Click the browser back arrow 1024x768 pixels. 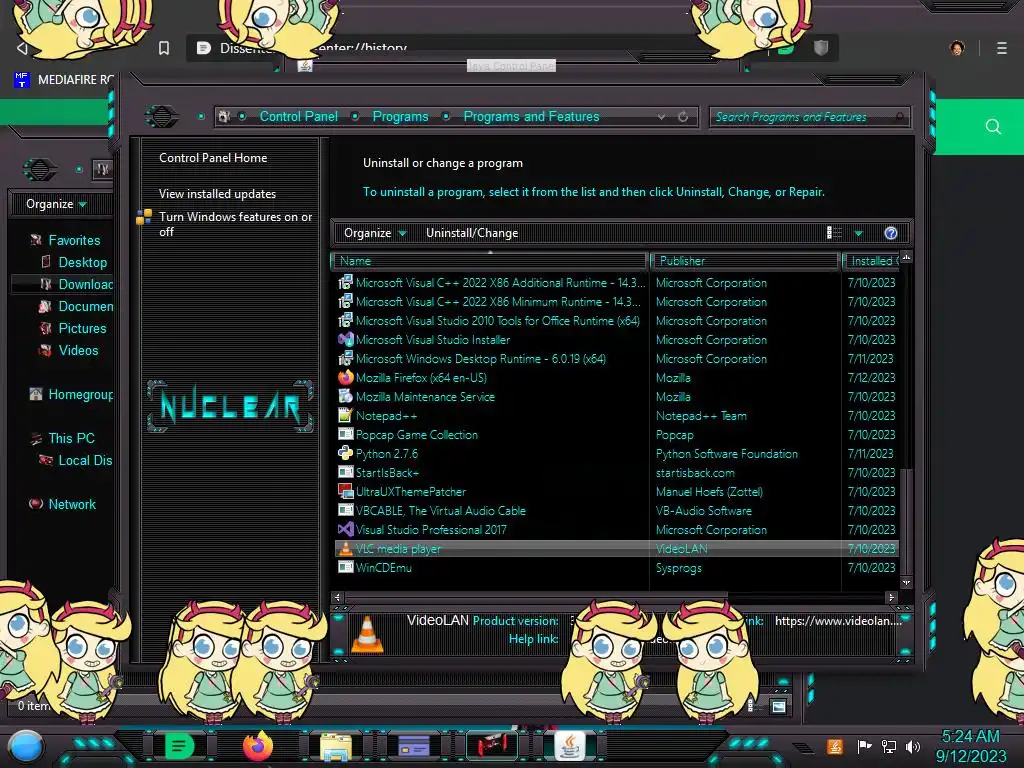(22, 48)
